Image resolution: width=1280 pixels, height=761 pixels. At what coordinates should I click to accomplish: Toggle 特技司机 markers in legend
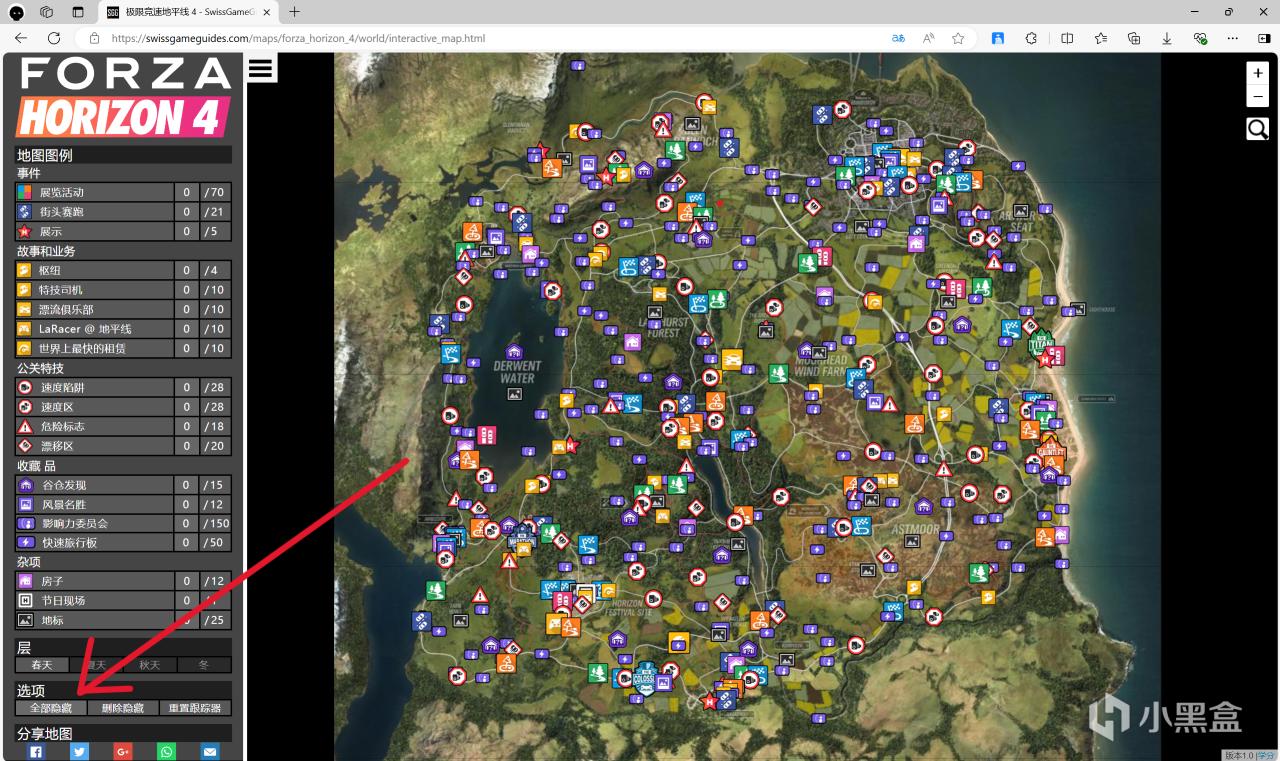tap(124, 290)
